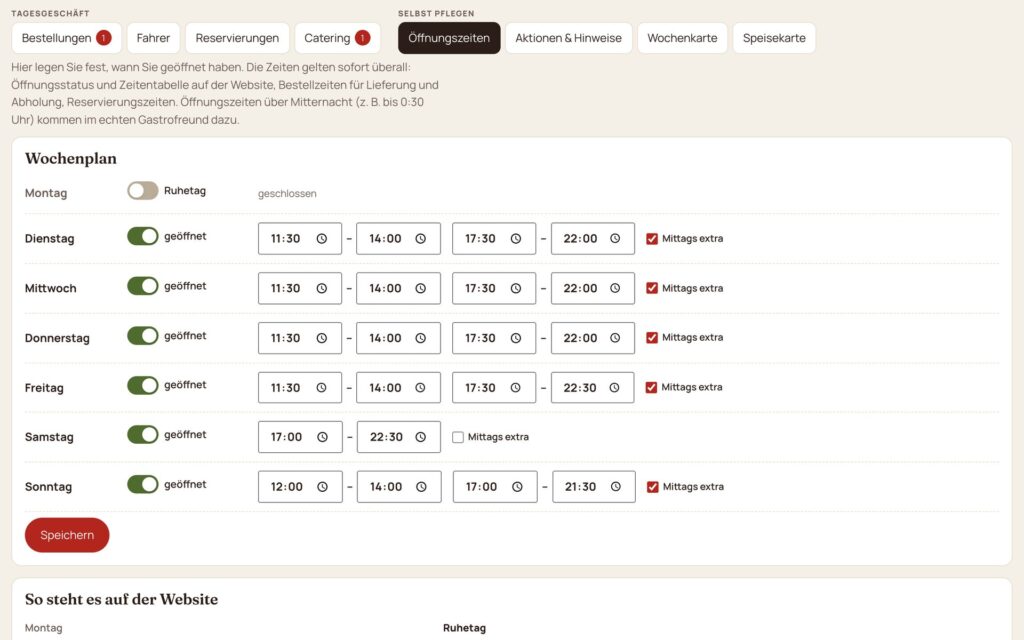This screenshot has height=640, width=1024.
Task: Open clock picker for Freitag 17:30 field
Action: (516, 388)
